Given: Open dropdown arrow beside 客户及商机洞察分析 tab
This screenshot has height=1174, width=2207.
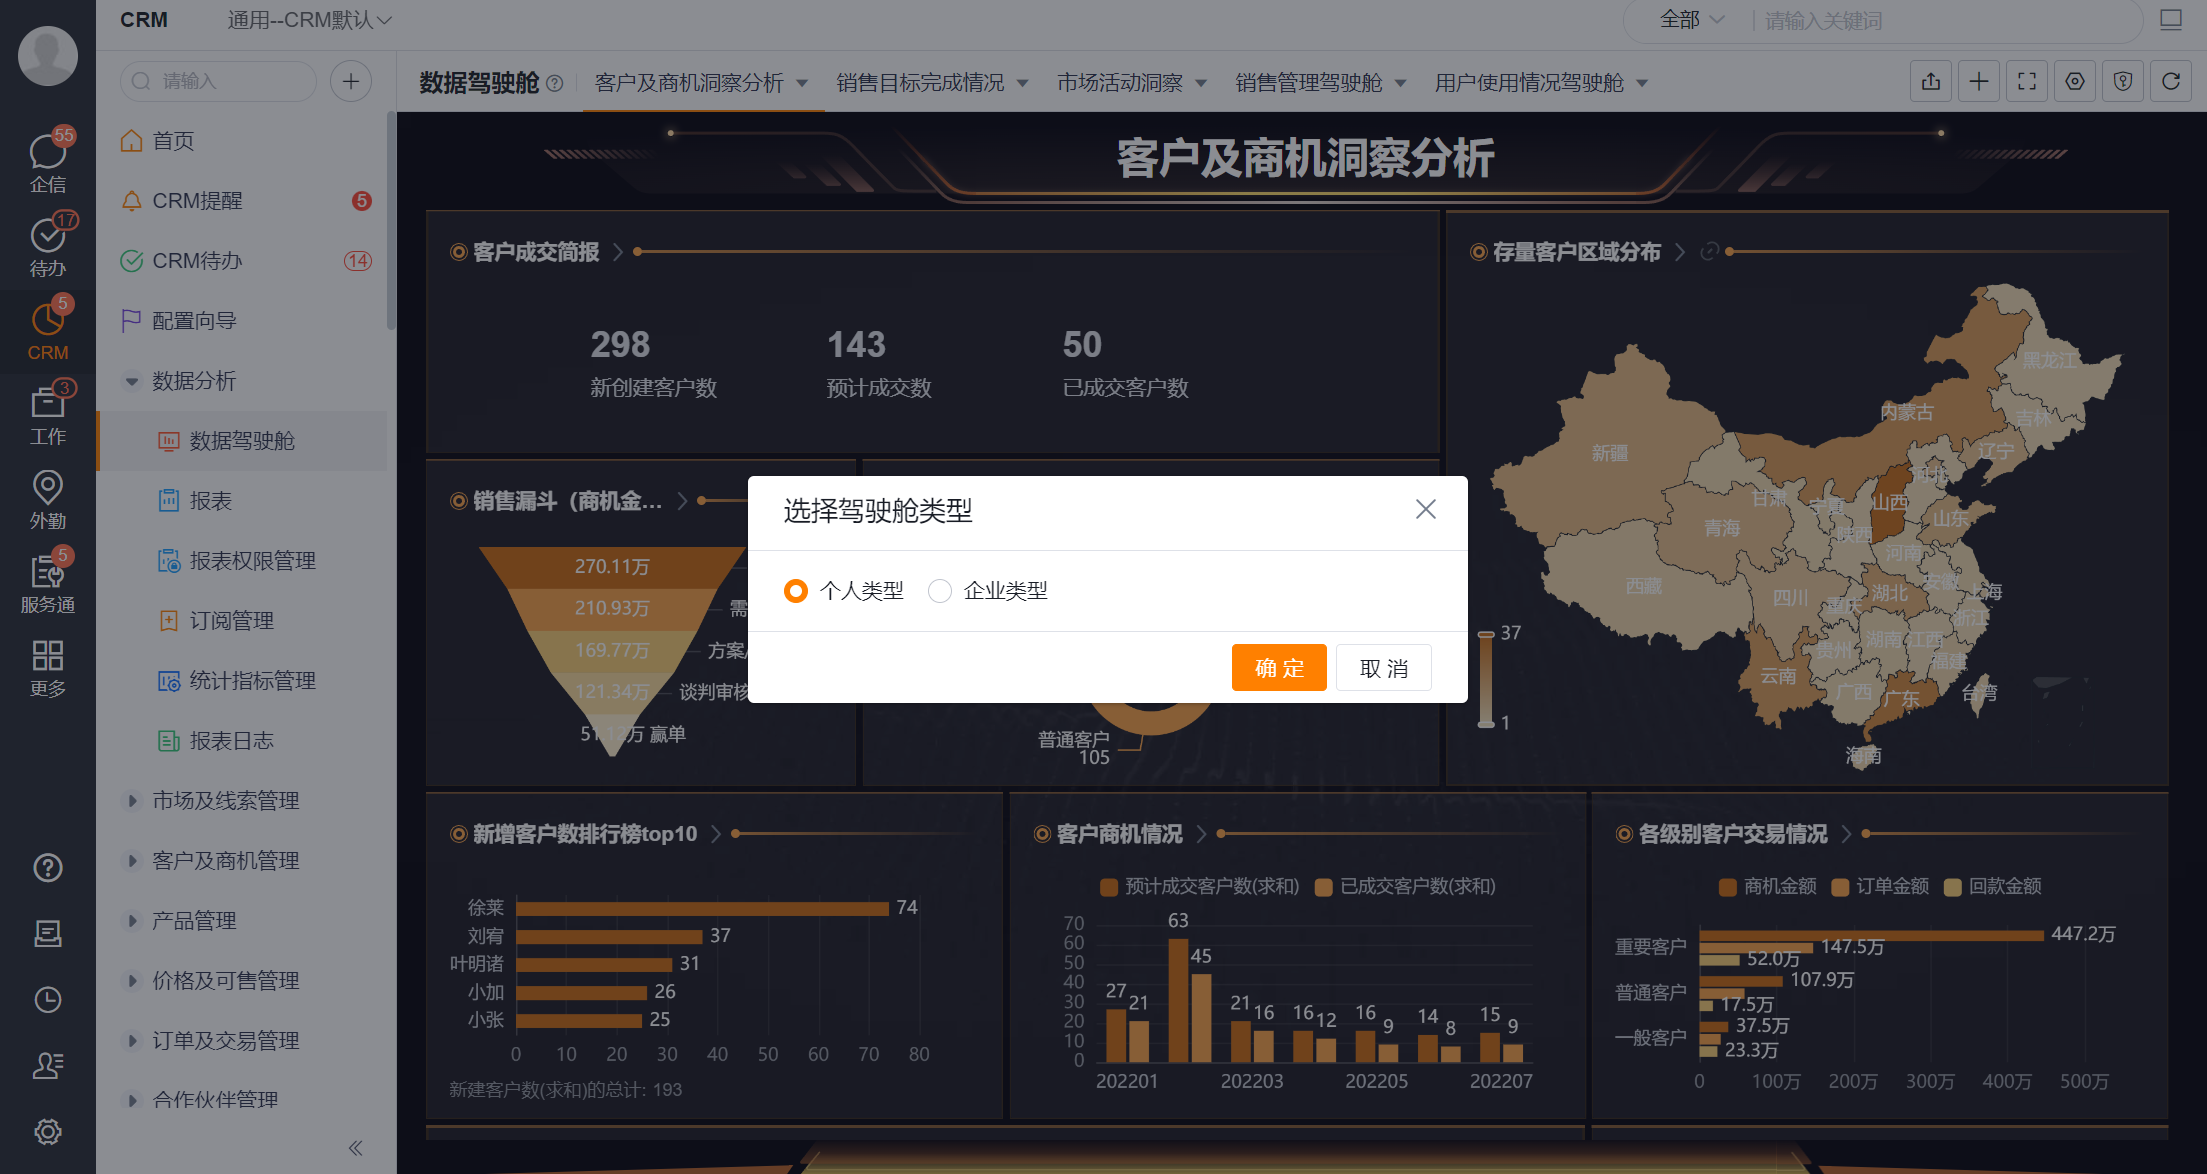Looking at the screenshot, I should [802, 83].
